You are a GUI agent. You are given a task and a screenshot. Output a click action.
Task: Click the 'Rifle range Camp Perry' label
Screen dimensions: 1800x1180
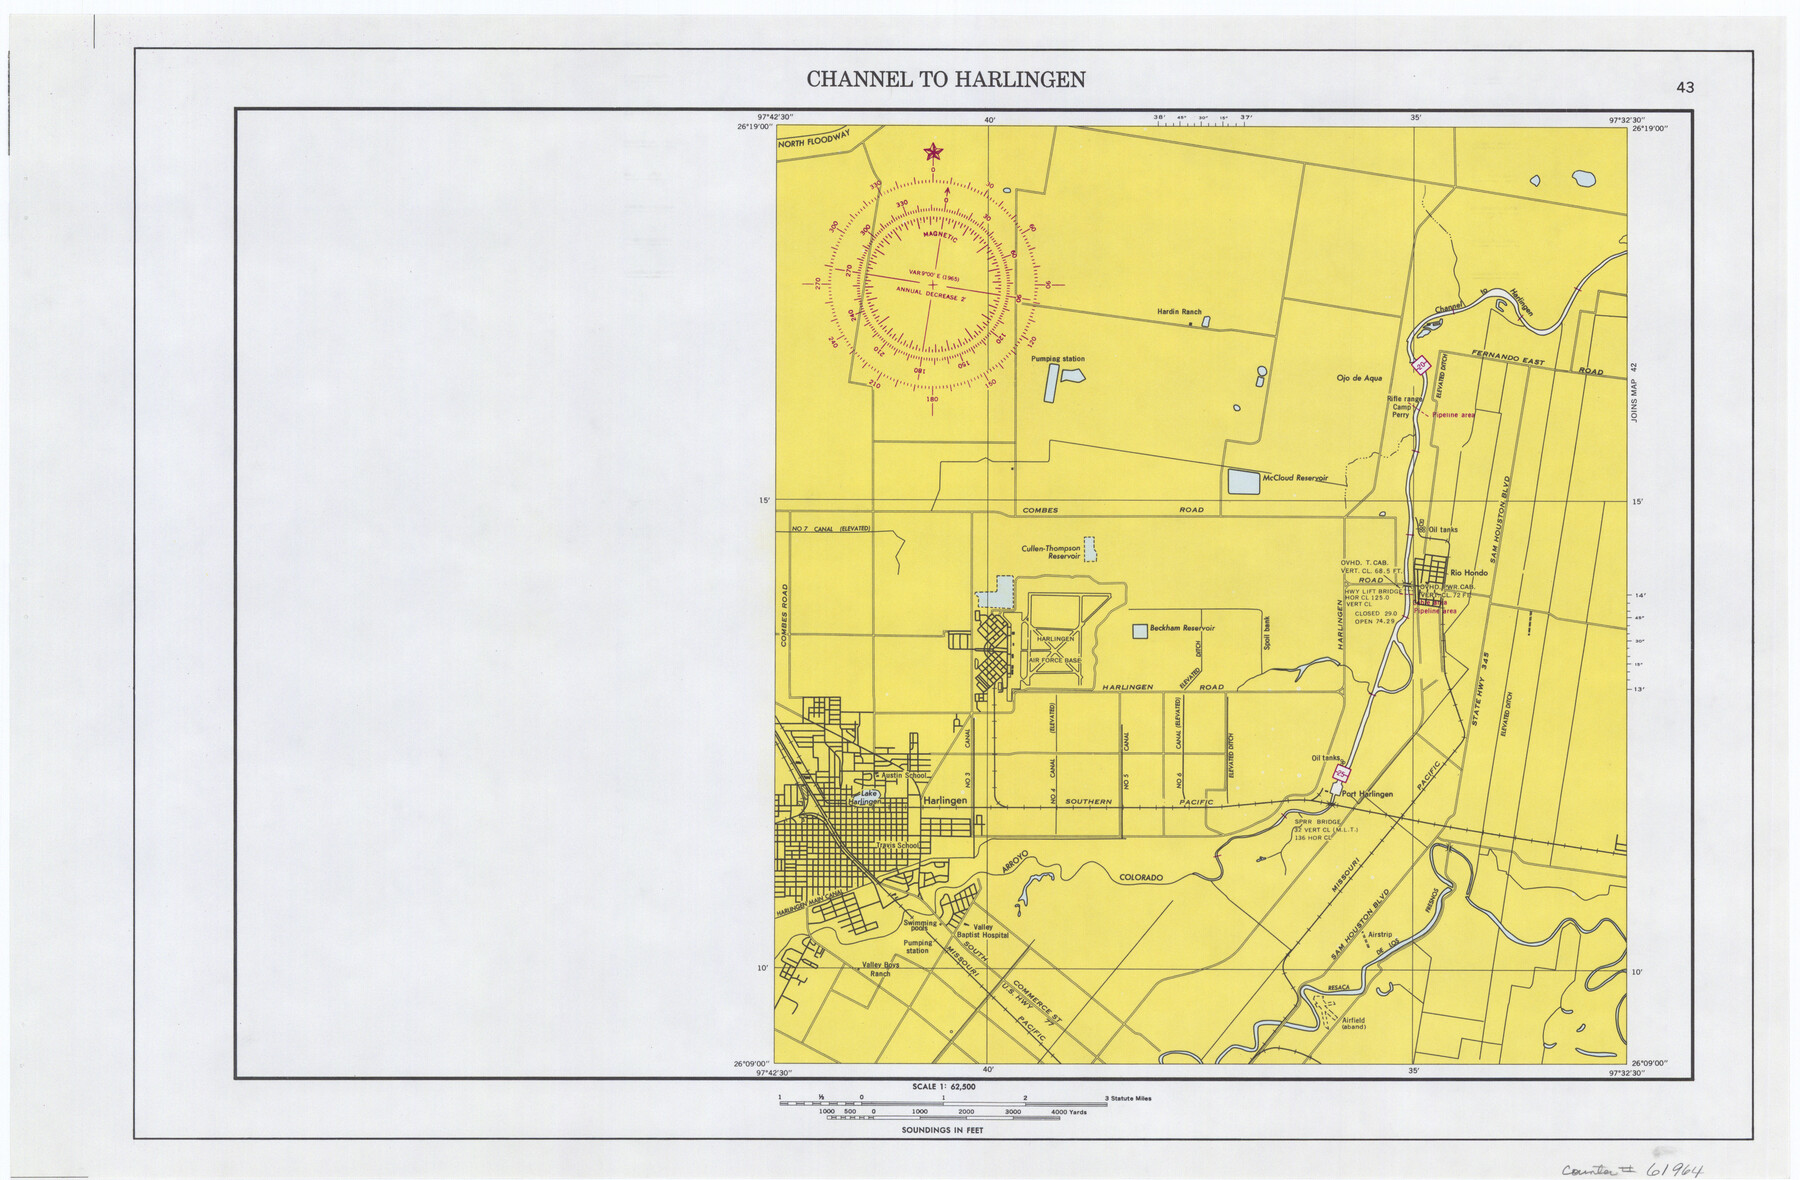pos(1403,407)
